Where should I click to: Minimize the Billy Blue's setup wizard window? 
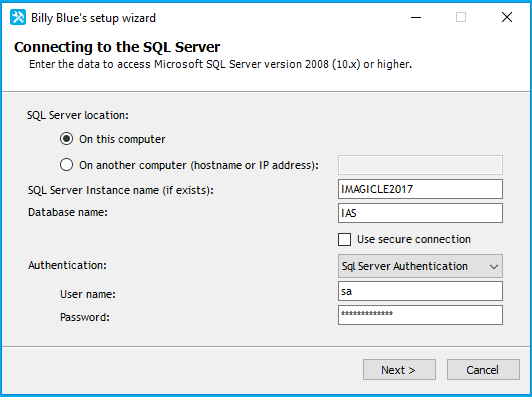click(416, 17)
